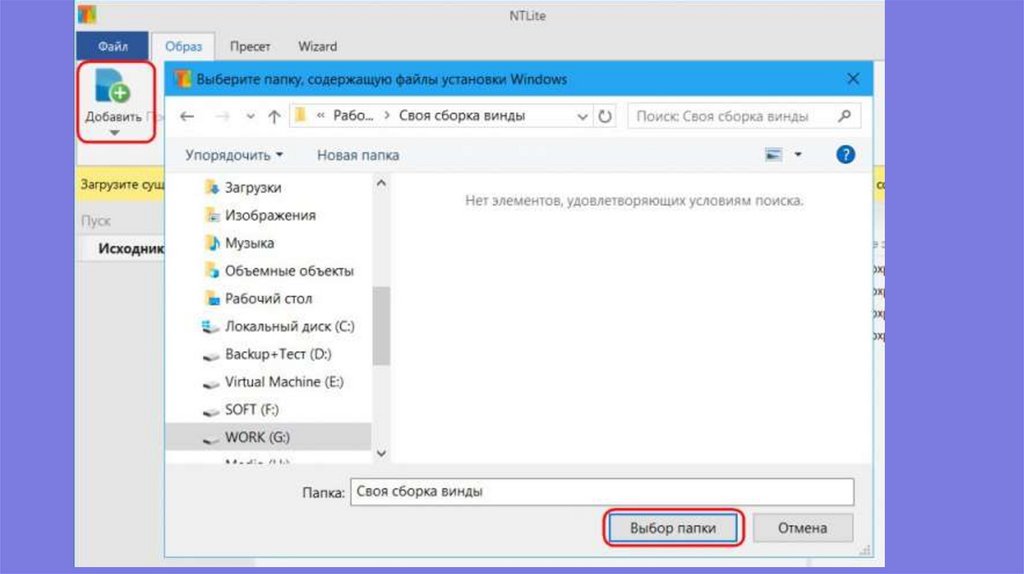
Task: Refresh the folder view
Action: [605, 116]
